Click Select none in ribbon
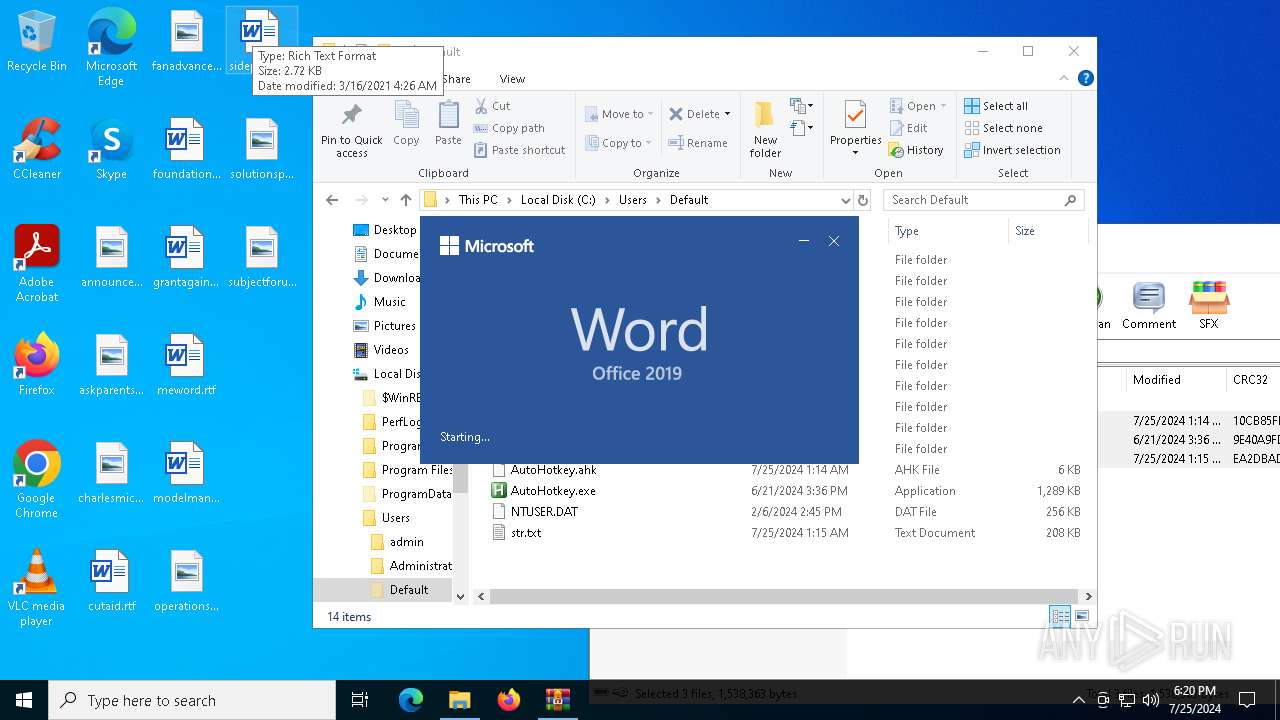This screenshot has height=720, width=1280. click(1003, 128)
